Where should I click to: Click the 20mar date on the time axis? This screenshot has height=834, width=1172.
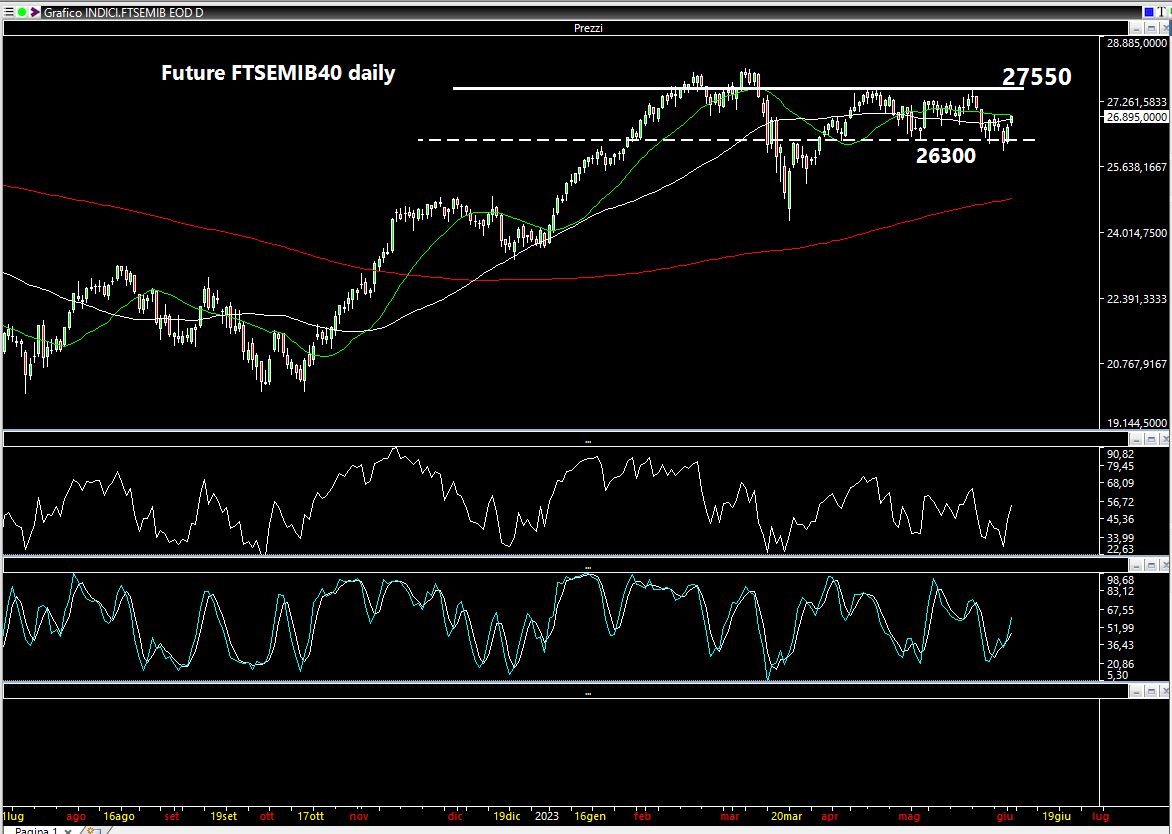tap(786, 816)
